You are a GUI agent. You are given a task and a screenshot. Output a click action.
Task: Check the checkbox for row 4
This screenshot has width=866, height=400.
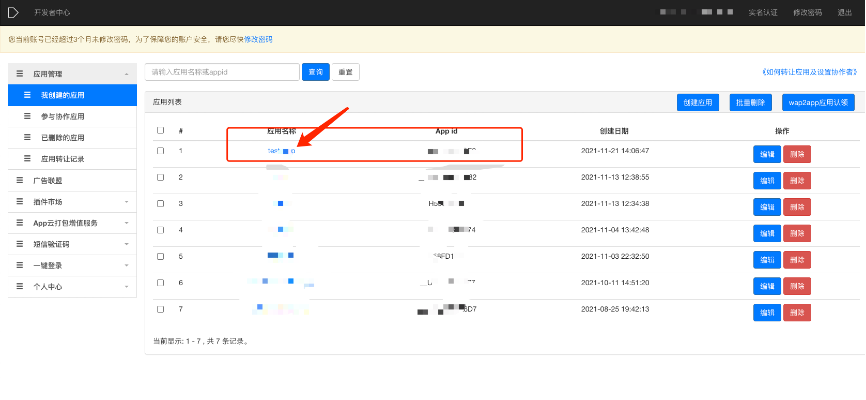pyautogui.click(x=161, y=229)
